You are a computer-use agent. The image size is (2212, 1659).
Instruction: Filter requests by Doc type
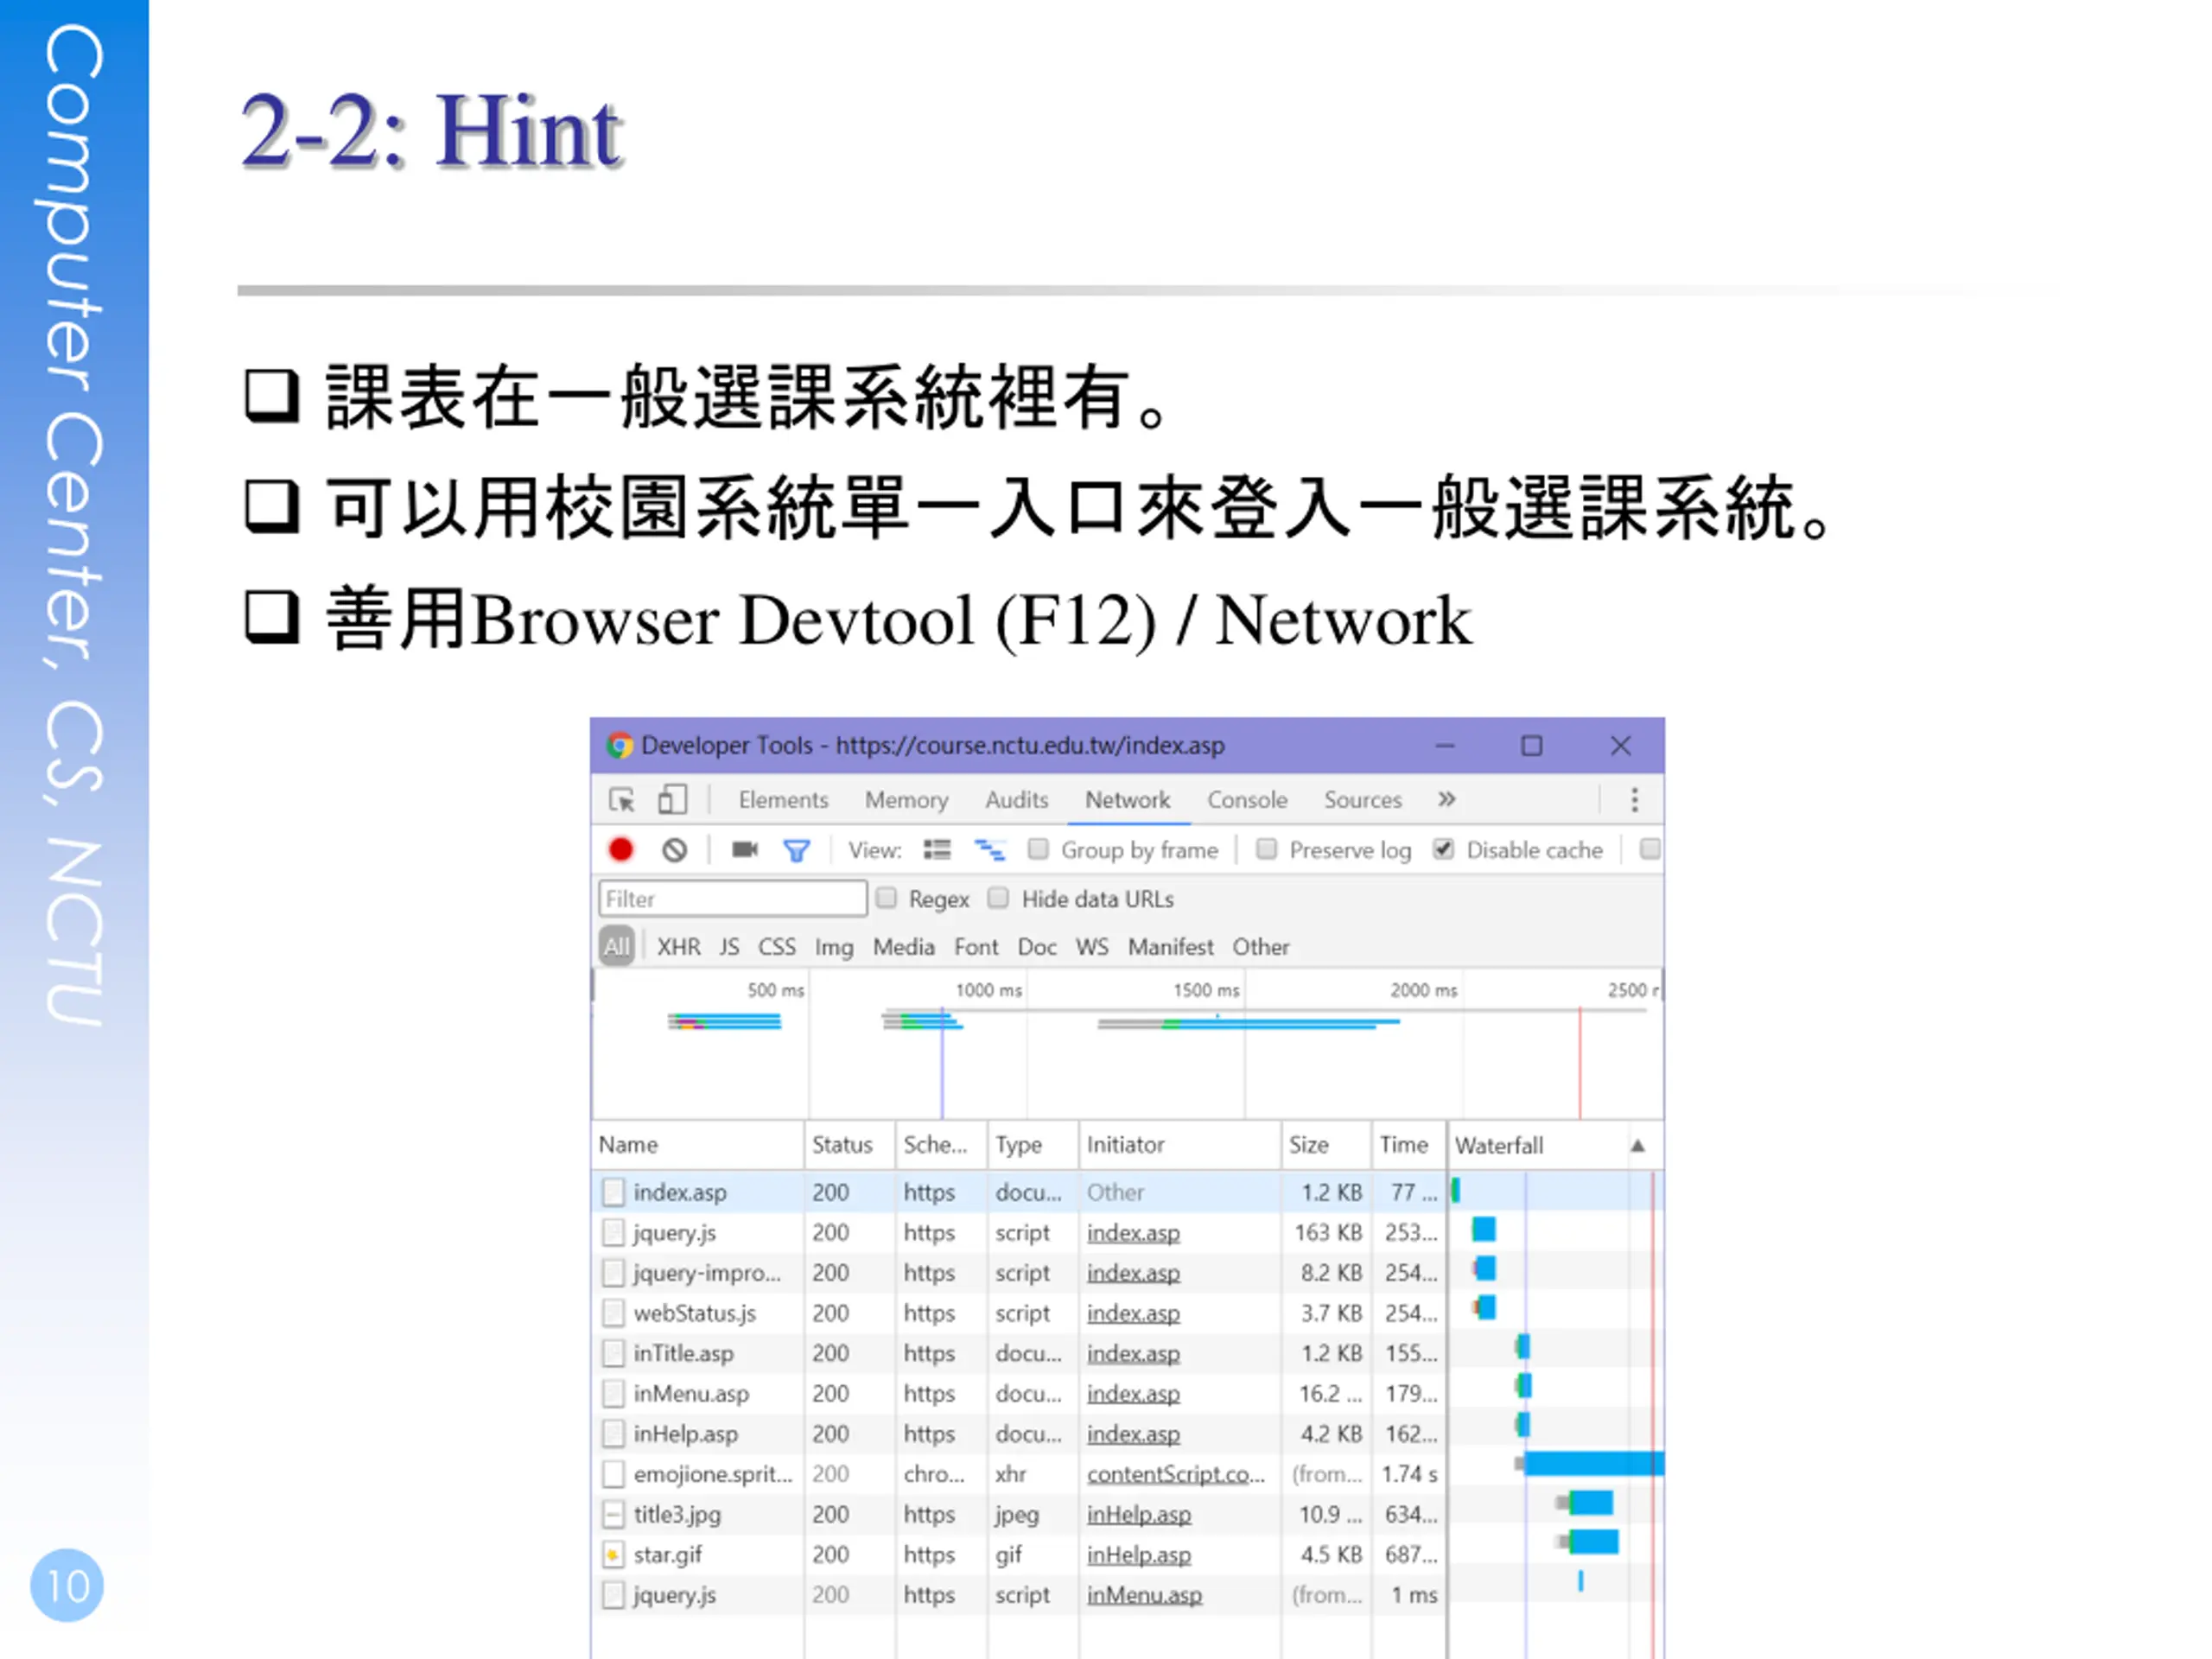click(x=1037, y=947)
